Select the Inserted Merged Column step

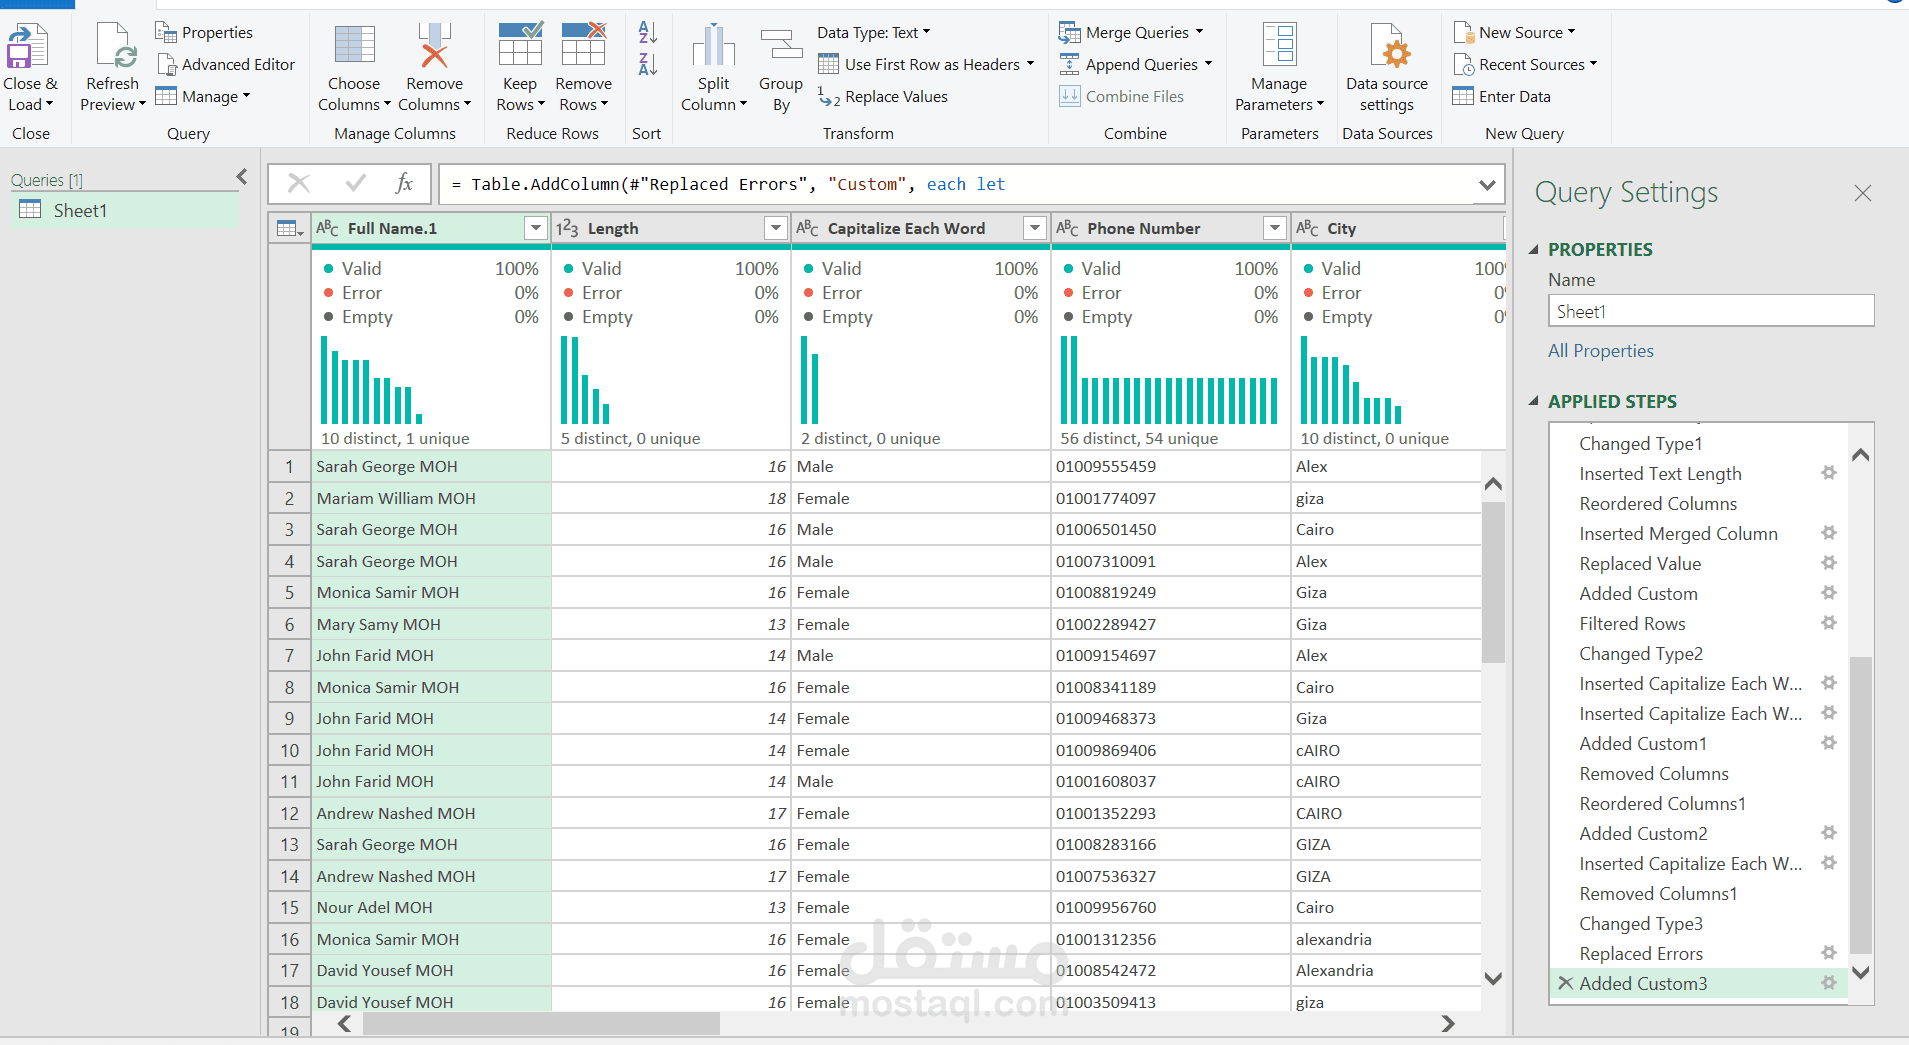pyautogui.click(x=1678, y=533)
